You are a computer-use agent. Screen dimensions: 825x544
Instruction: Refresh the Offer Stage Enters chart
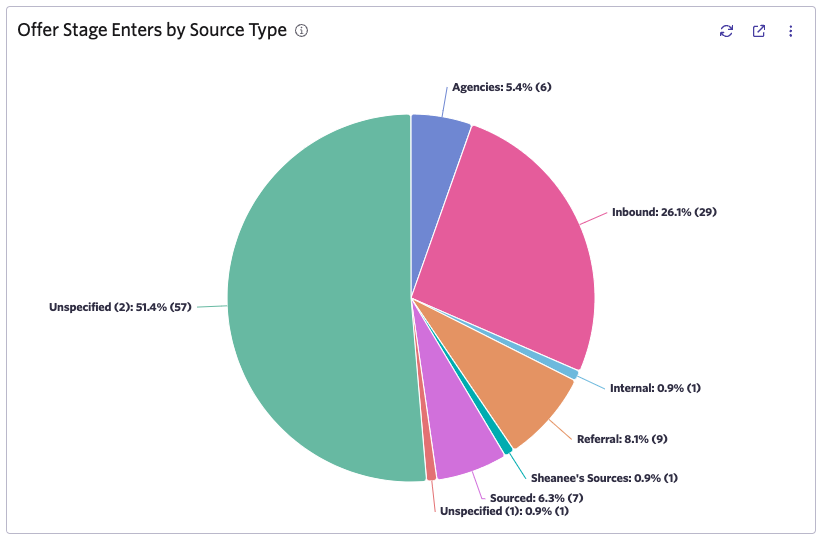tap(726, 31)
